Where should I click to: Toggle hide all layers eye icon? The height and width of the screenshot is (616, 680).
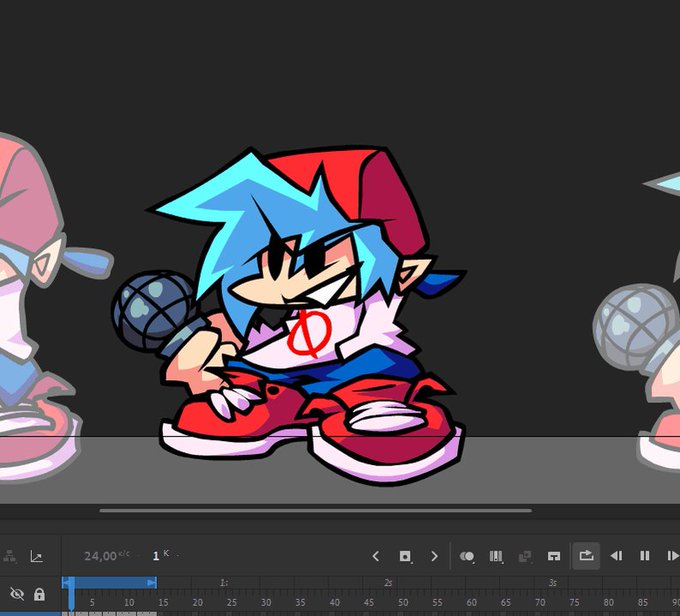point(17,593)
